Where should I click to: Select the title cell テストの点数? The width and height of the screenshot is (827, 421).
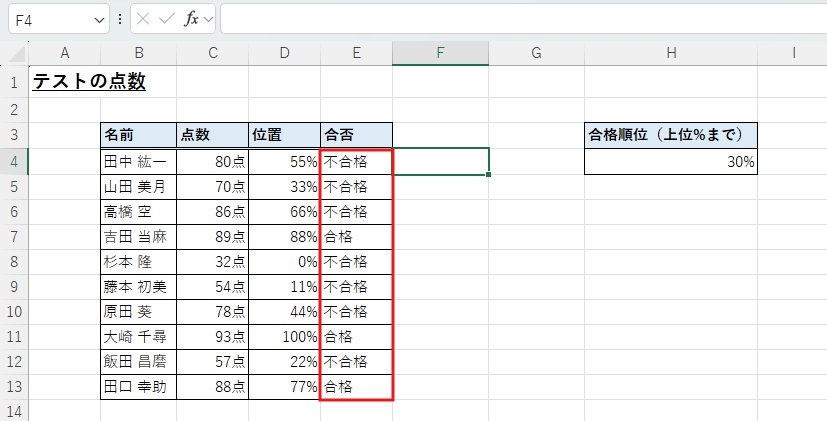(x=90, y=82)
